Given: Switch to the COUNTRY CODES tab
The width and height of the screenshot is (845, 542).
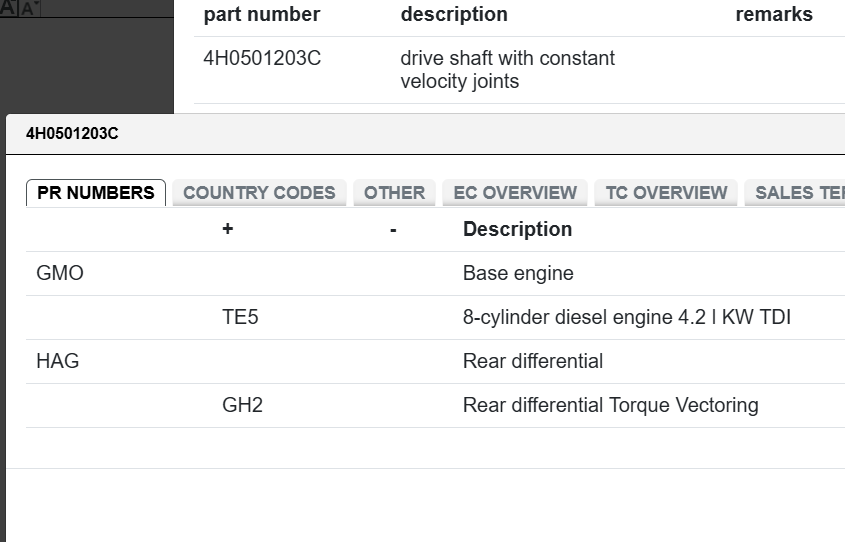Looking at the screenshot, I should point(259,193).
